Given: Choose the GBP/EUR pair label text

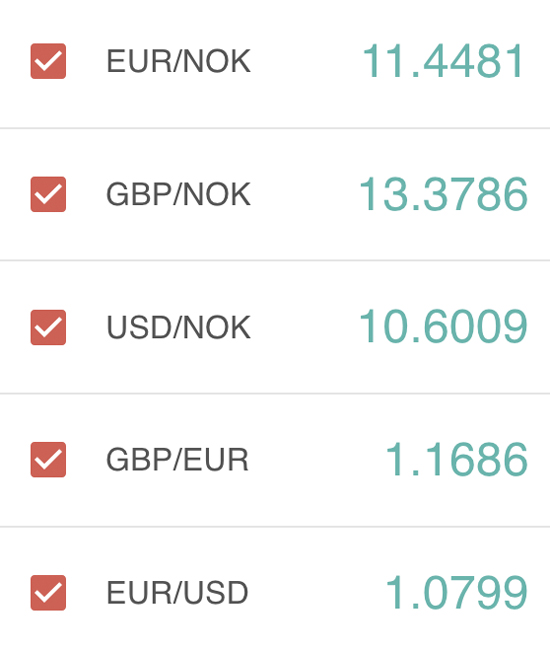Looking at the screenshot, I should point(177,460).
